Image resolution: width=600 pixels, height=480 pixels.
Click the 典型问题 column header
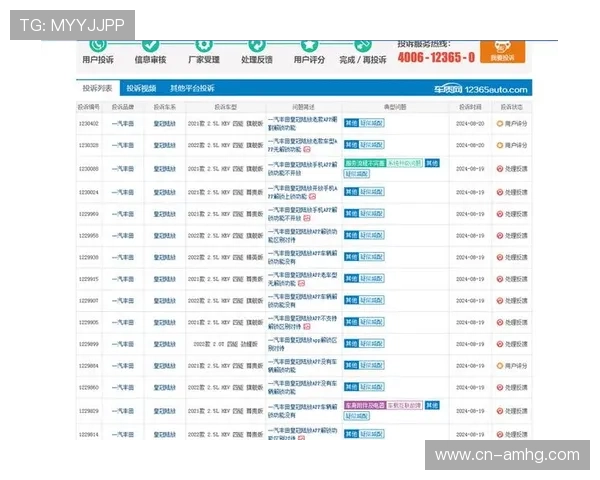[x=395, y=107]
